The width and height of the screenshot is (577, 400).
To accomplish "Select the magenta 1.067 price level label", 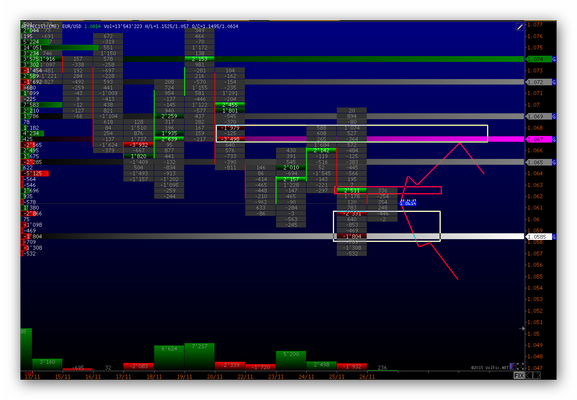I will pos(539,139).
